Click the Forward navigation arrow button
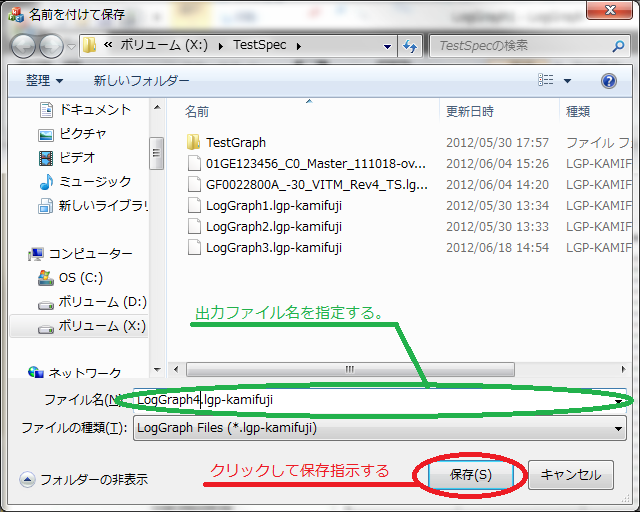640x512 pixels. 51,46
